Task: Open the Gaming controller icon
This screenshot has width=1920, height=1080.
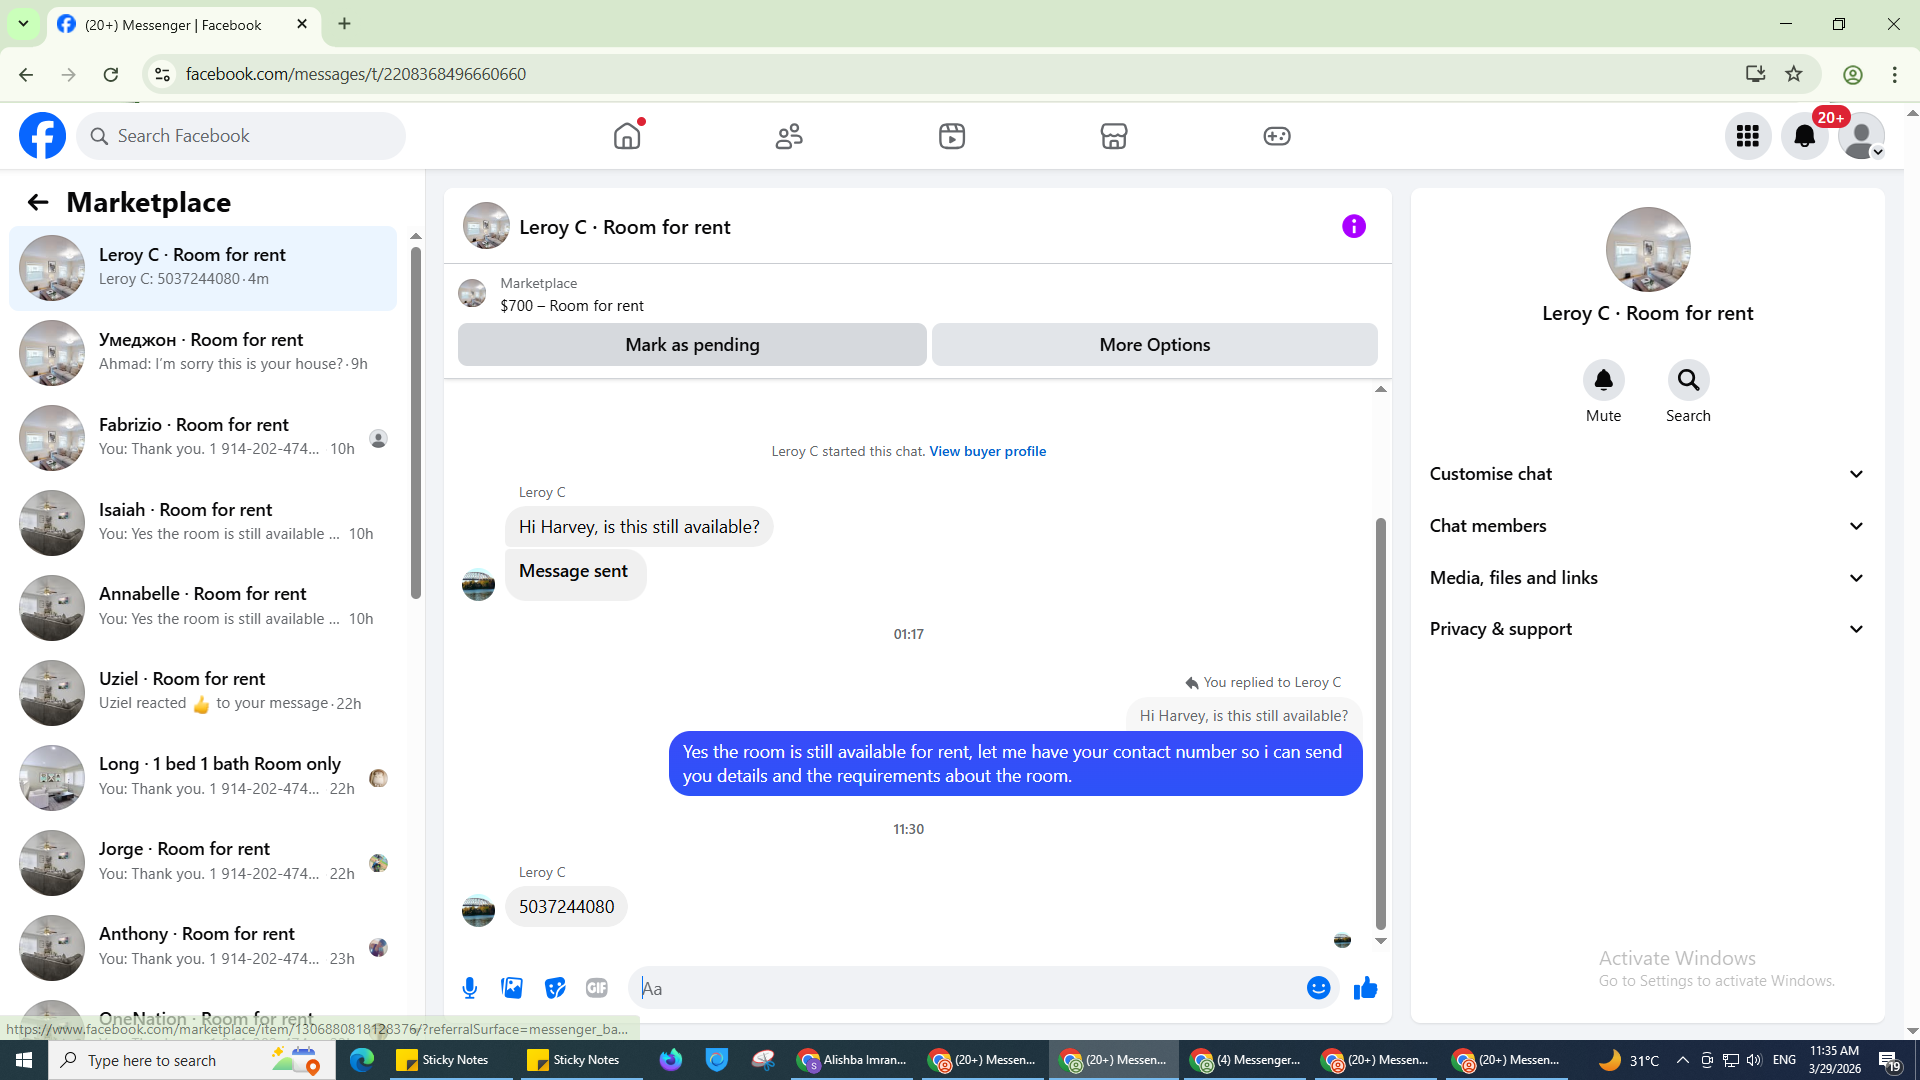Action: click(x=1277, y=136)
